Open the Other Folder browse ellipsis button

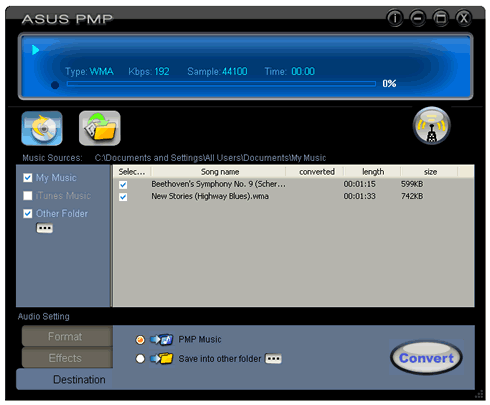[x=44, y=228]
